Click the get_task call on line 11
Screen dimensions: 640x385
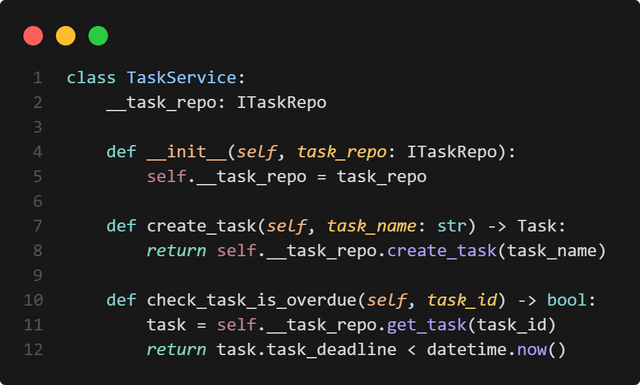pyautogui.click(x=427, y=325)
